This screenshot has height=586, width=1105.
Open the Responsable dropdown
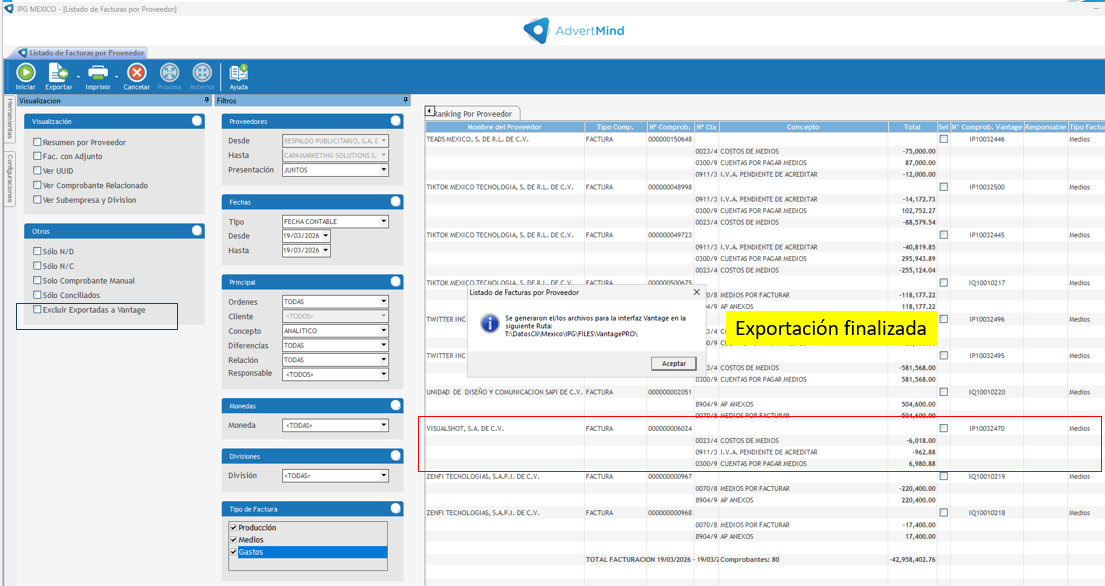[x=384, y=374]
